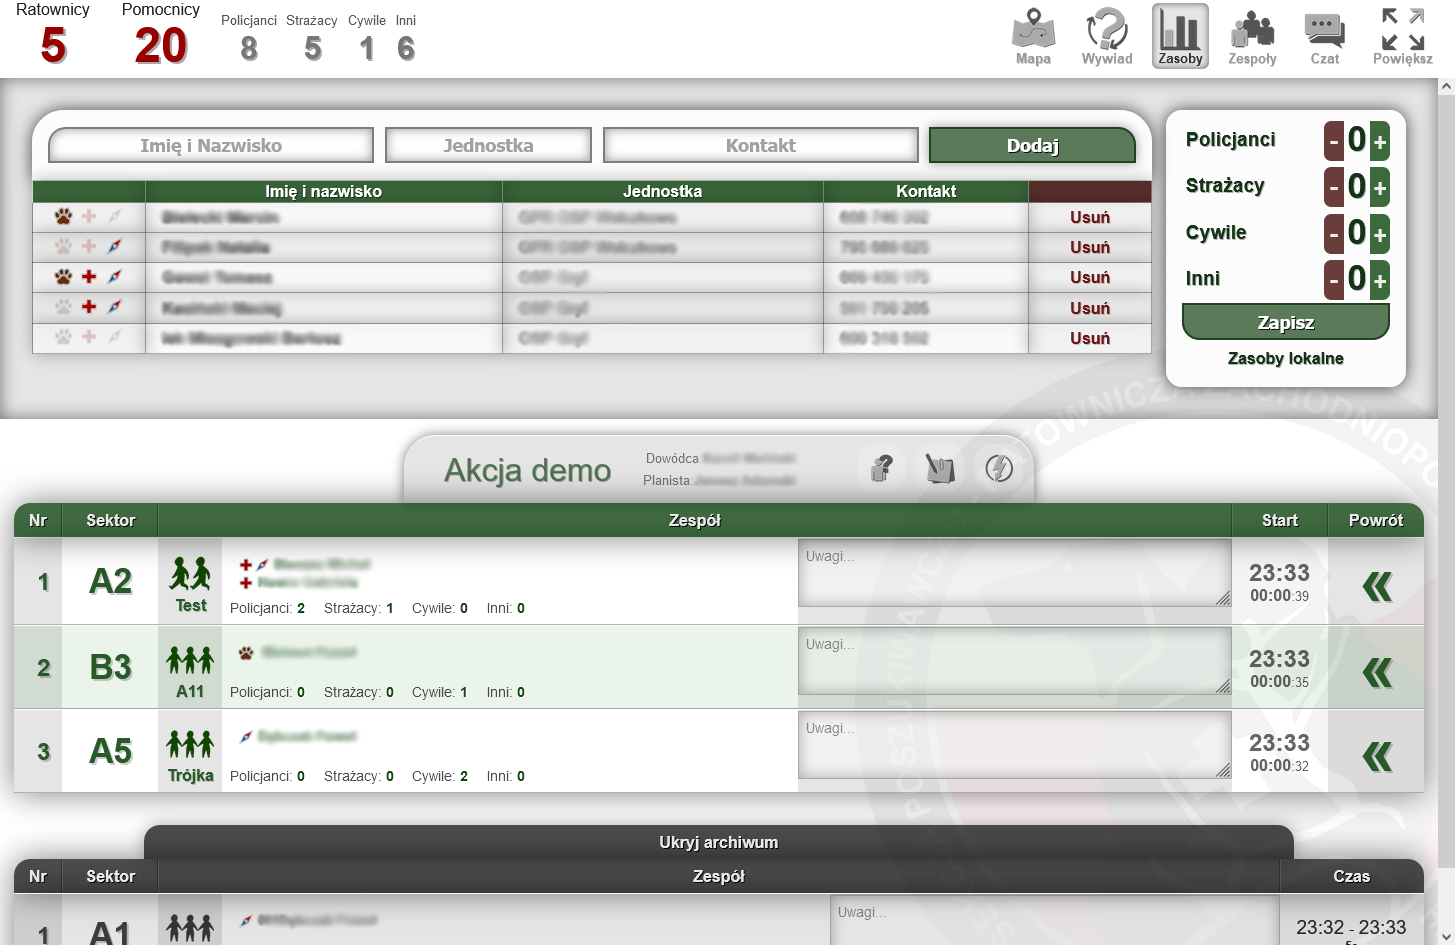Decrease the Inni count with minus
The width and height of the screenshot is (1455, 945).
1334,280
